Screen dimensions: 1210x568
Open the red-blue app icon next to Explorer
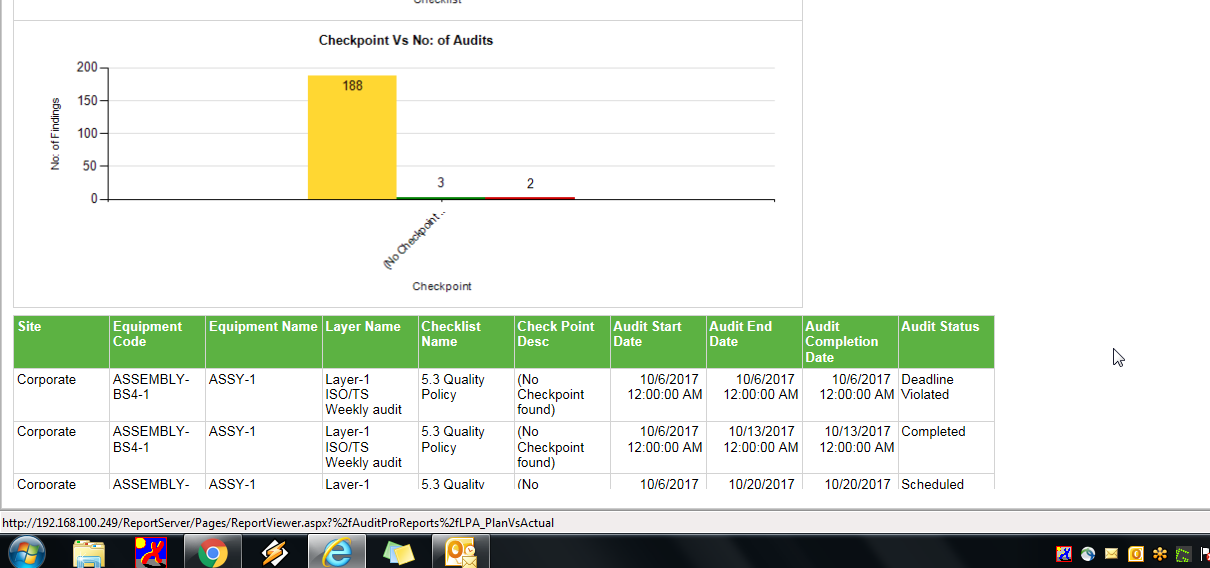[150, 552]
